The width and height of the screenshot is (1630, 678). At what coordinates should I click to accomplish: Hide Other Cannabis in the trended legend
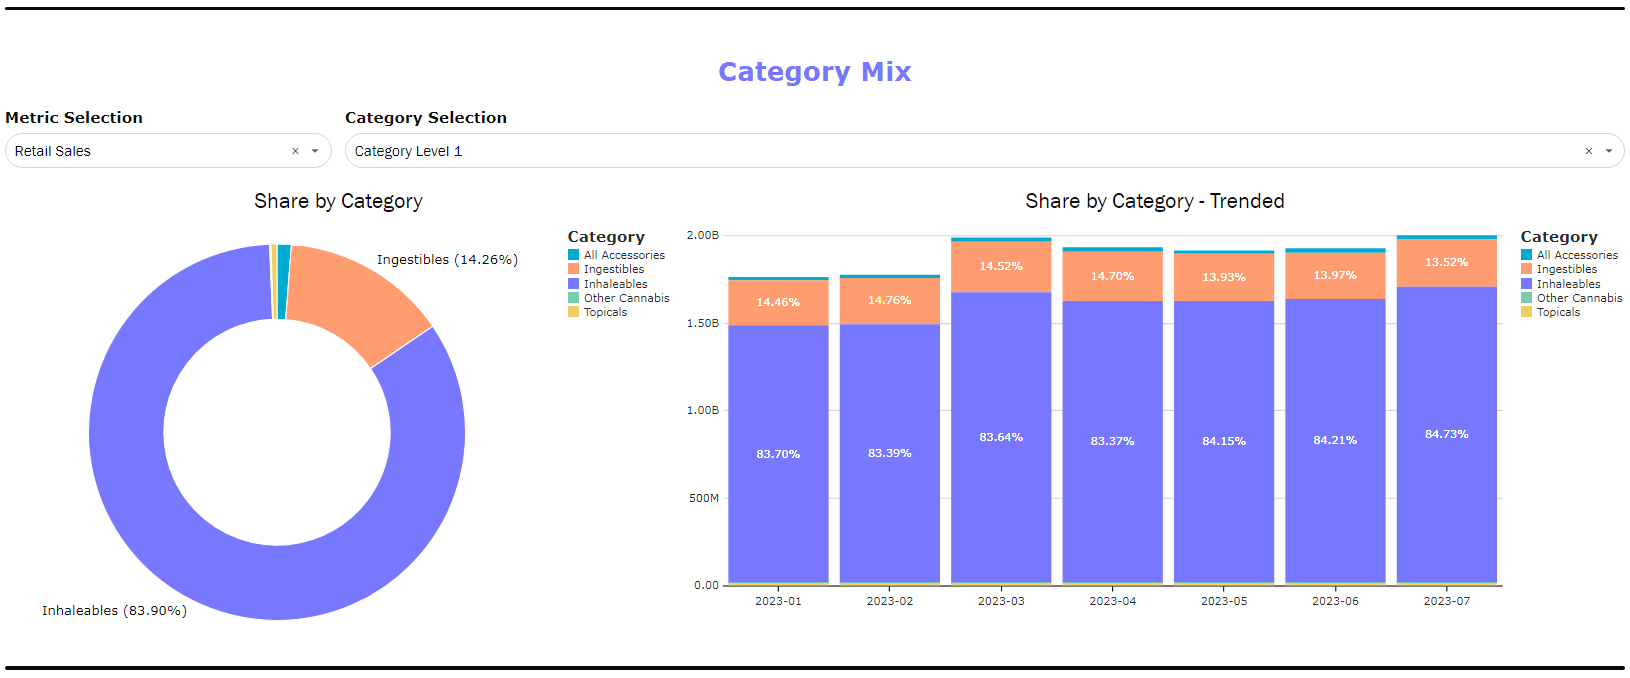[1579, 298]
